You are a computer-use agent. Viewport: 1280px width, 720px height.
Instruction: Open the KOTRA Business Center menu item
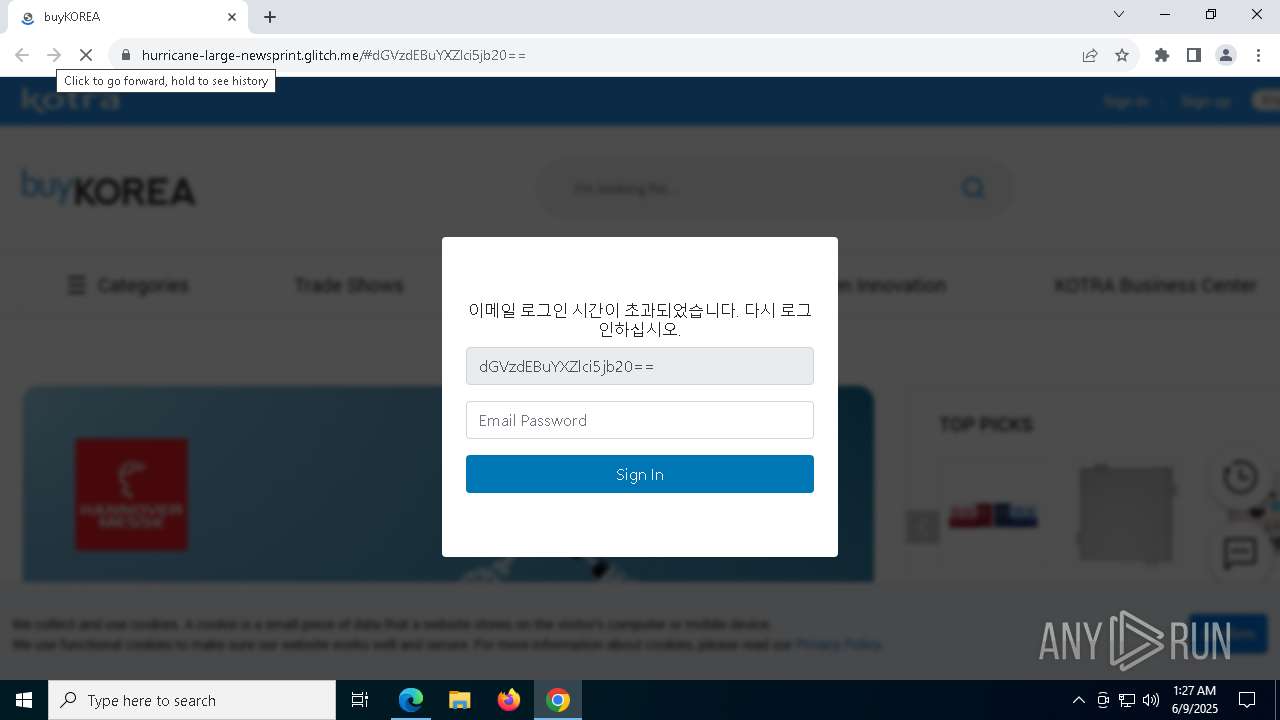(x=1155, y=286)
